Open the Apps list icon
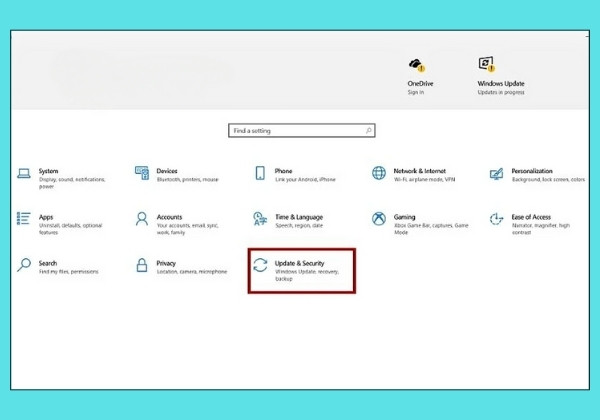Image resolution: width=600 pixels, height=420 pixels. pos(23,219)
